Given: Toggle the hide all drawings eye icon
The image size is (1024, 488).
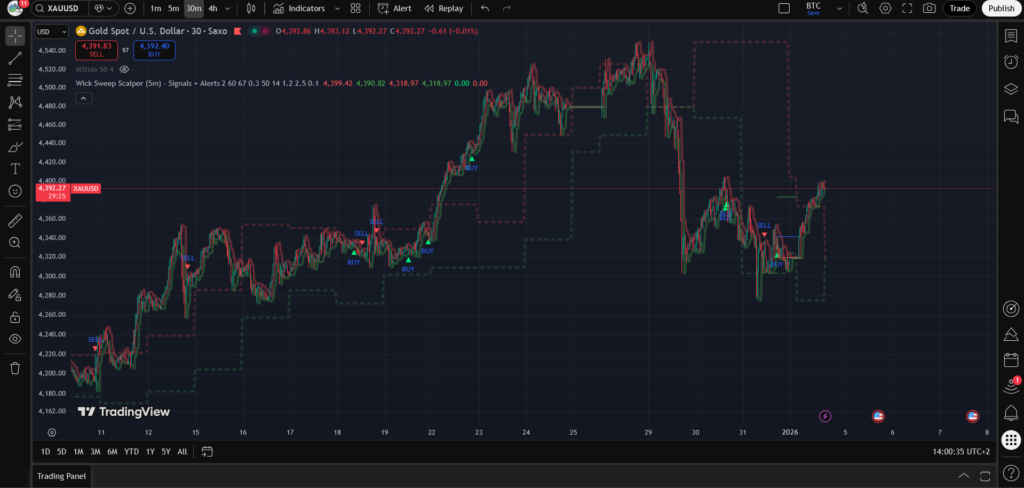Looking at the screenshot, I should pyautogui.click(x=15, y=340).
